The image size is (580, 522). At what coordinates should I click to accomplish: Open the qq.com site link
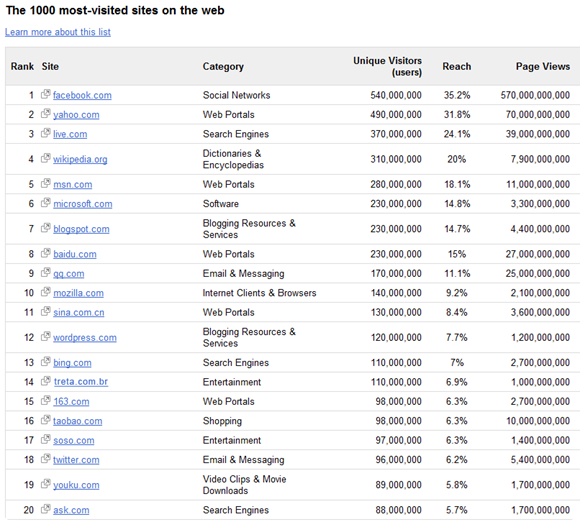coord(68,274)
